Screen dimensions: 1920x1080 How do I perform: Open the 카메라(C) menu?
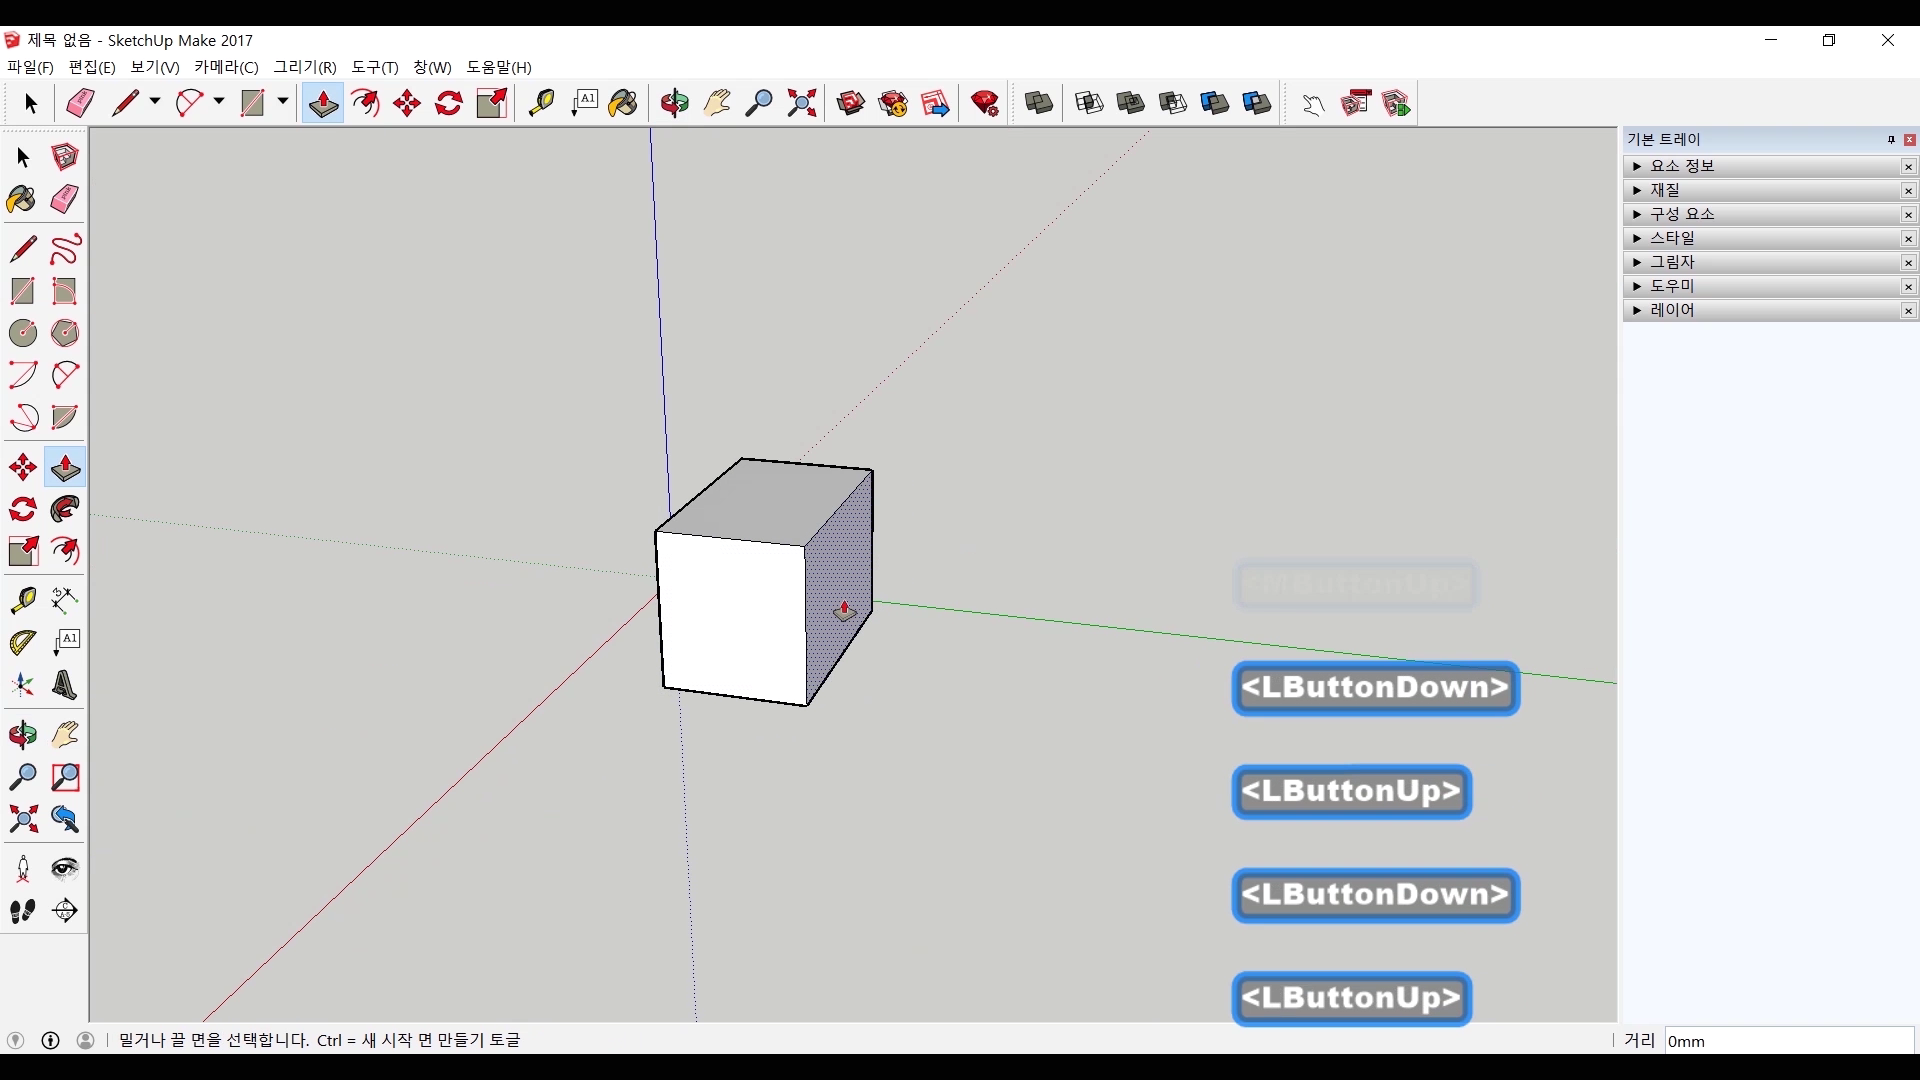click(x=226, y=67)
